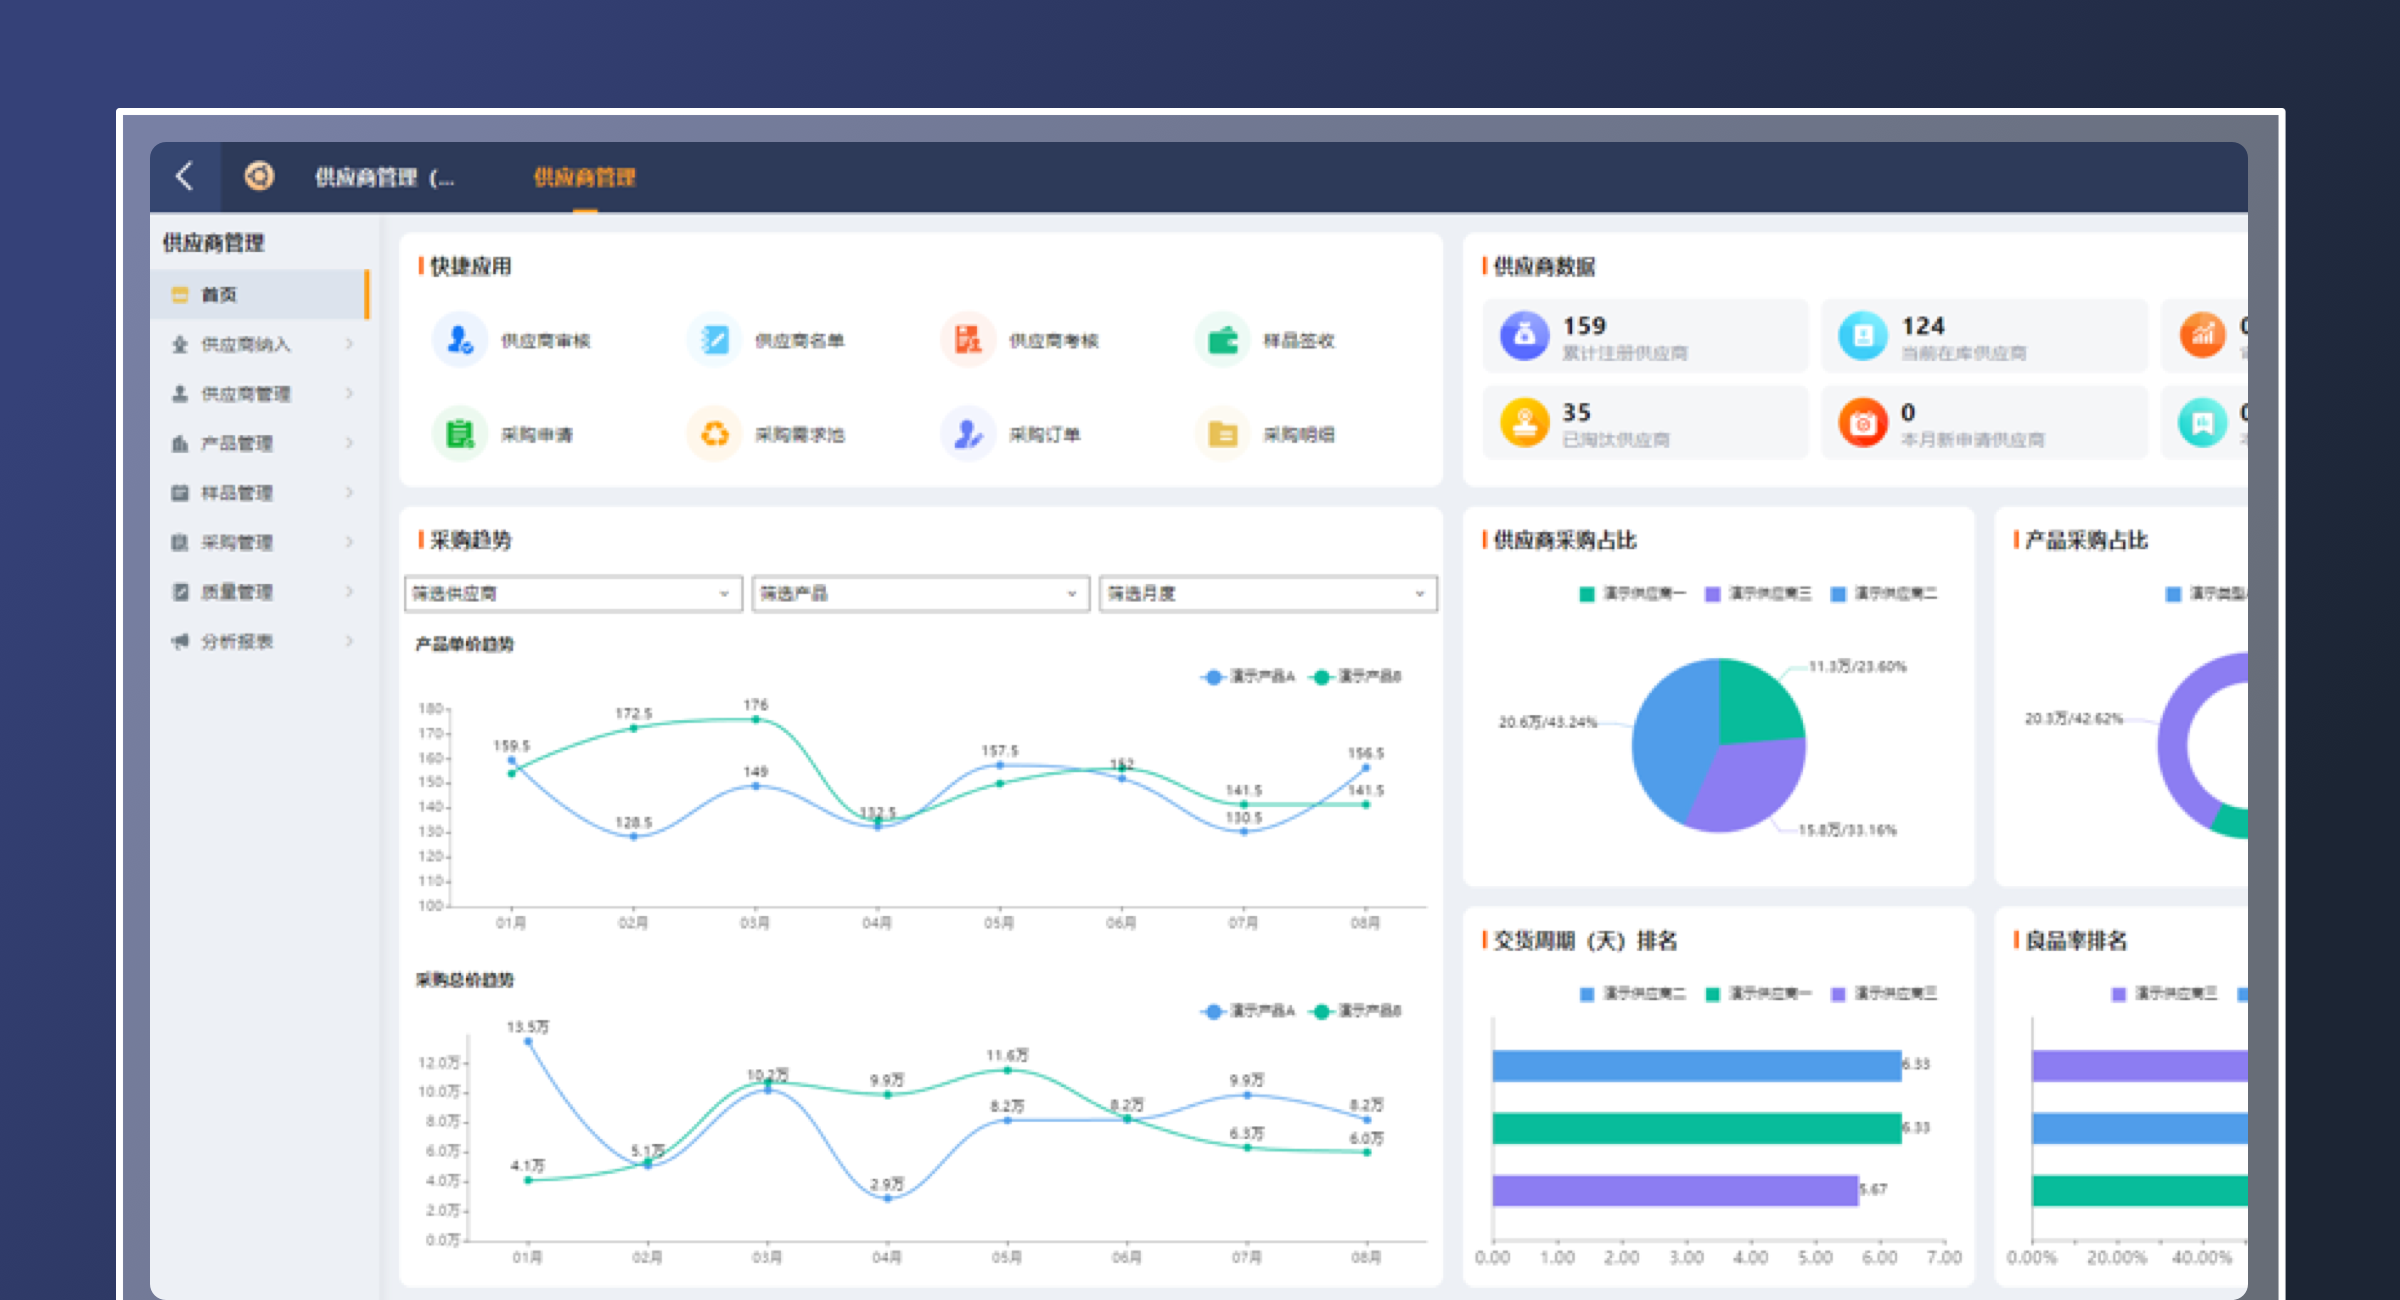Viewport: 2400px width, 1300px height.
Task: Click the back arrow in header
Action: click(185, 177)
